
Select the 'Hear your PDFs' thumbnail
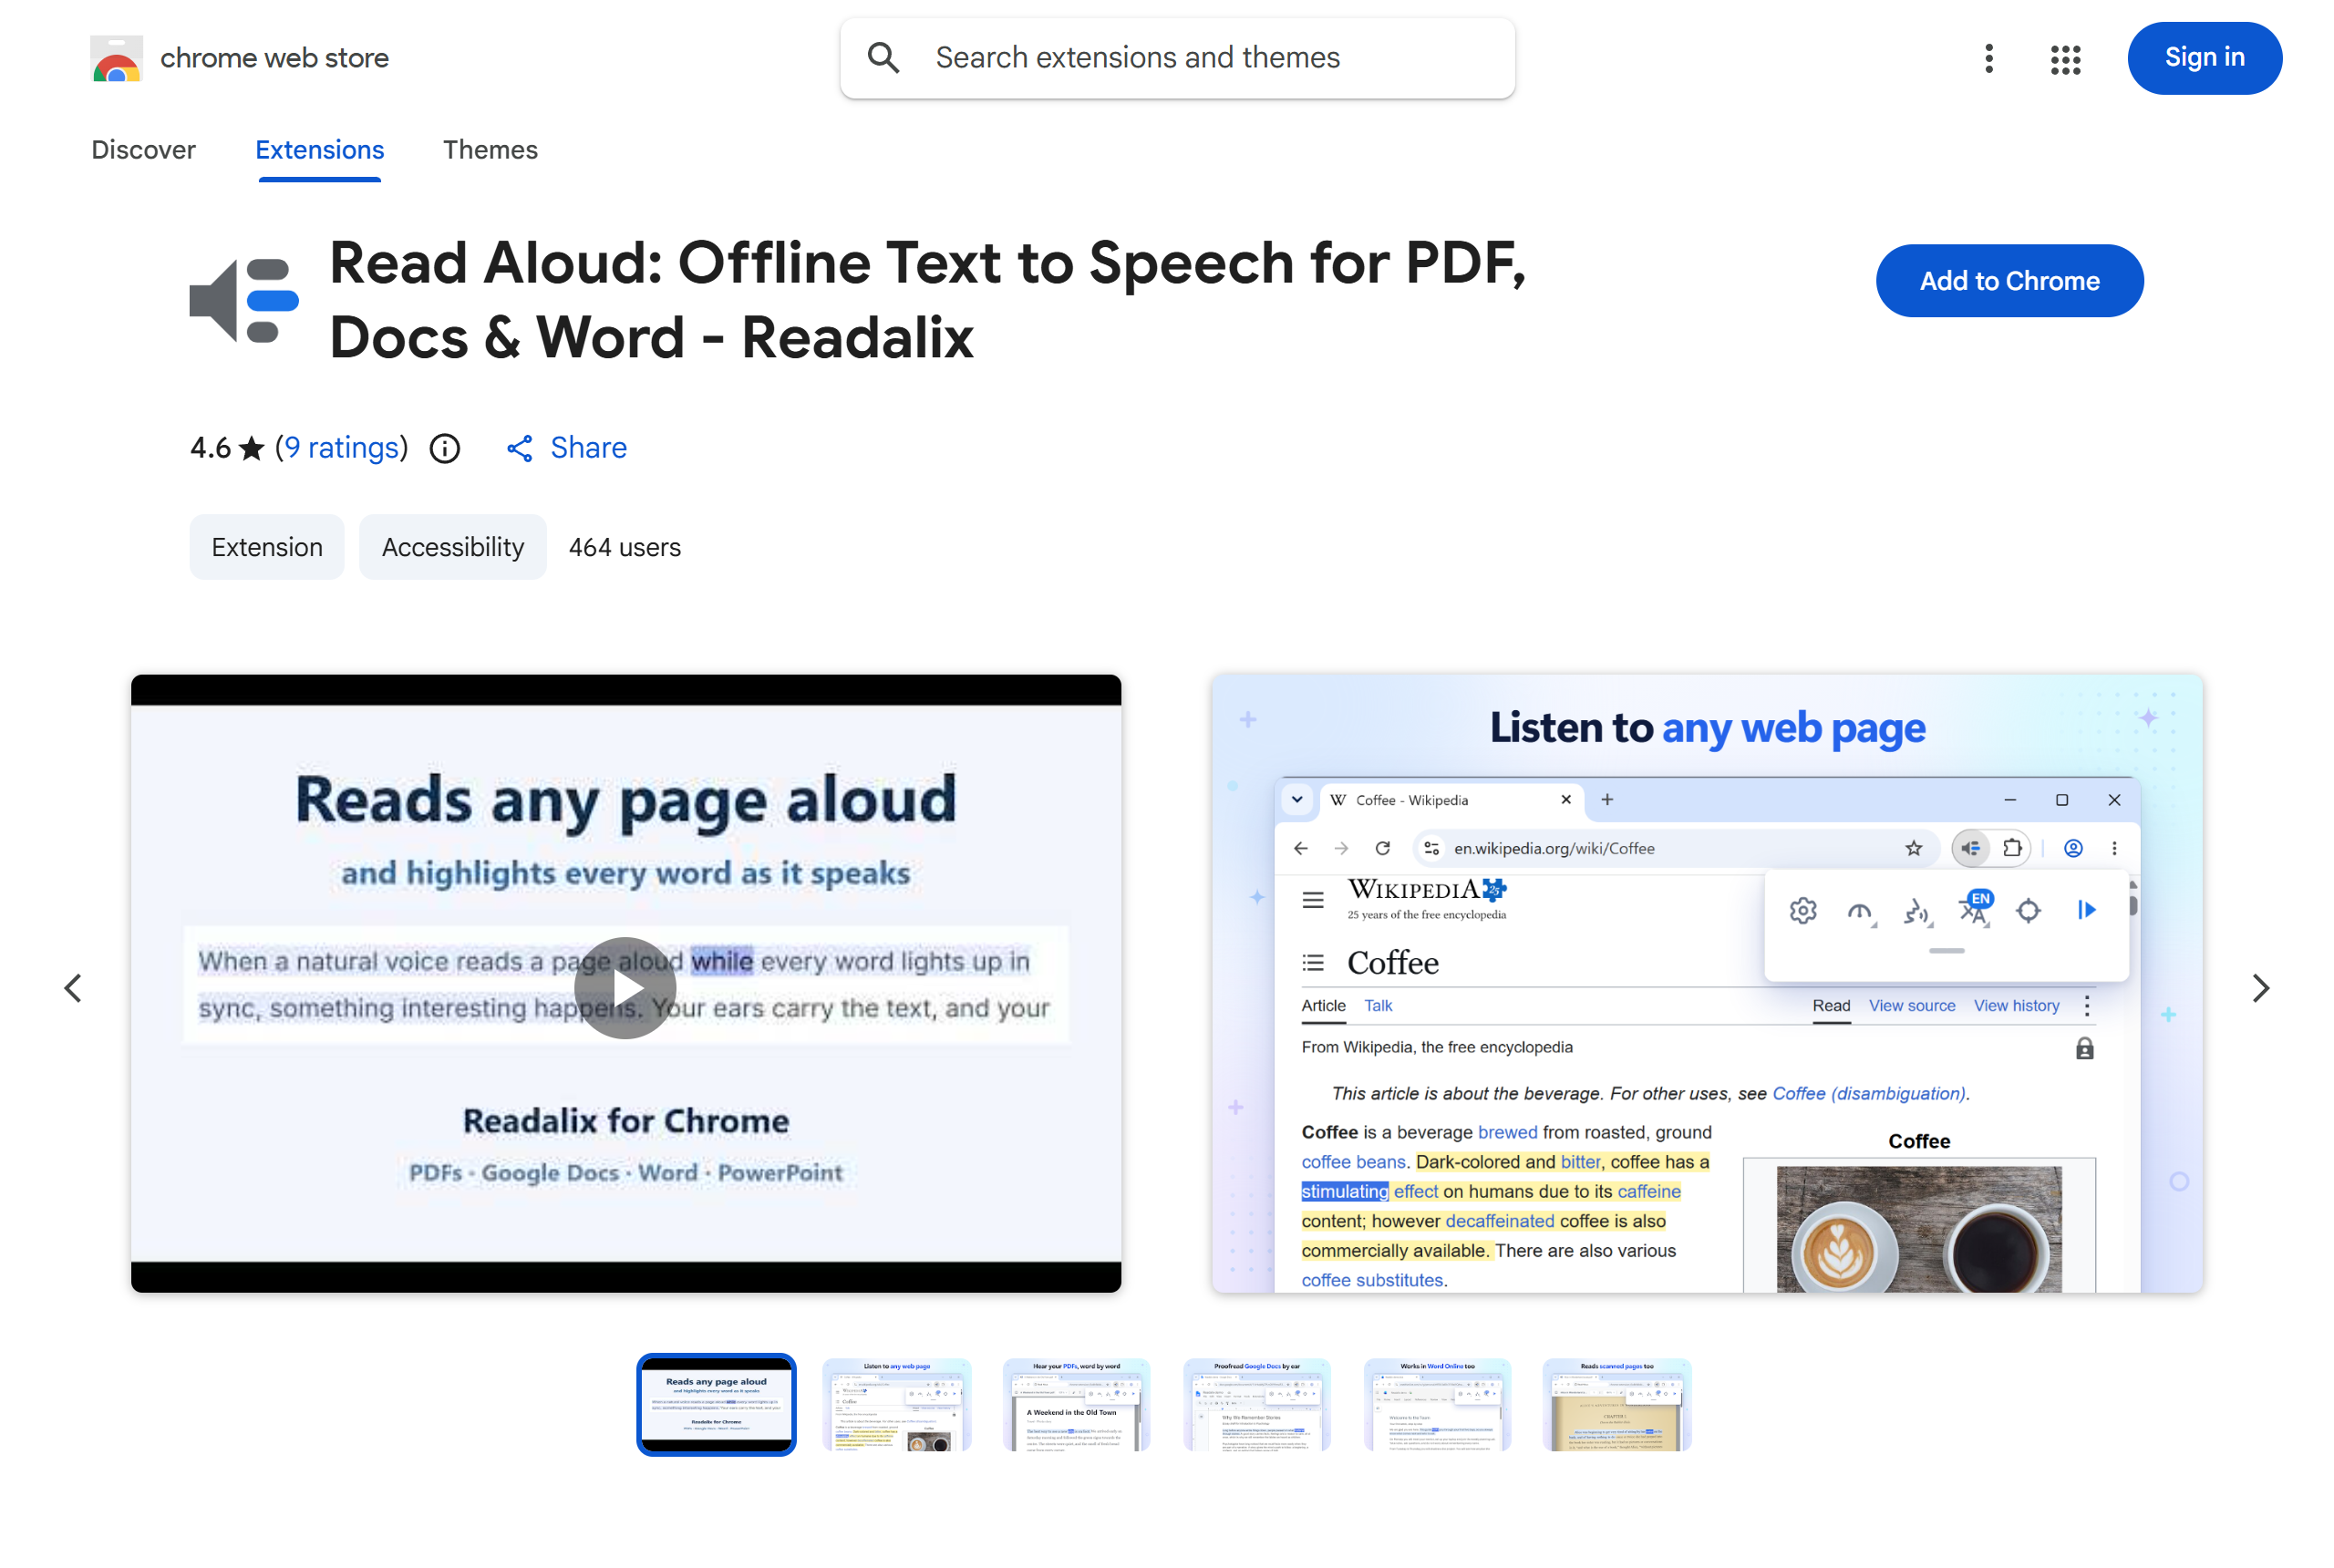(1076, 1404)
